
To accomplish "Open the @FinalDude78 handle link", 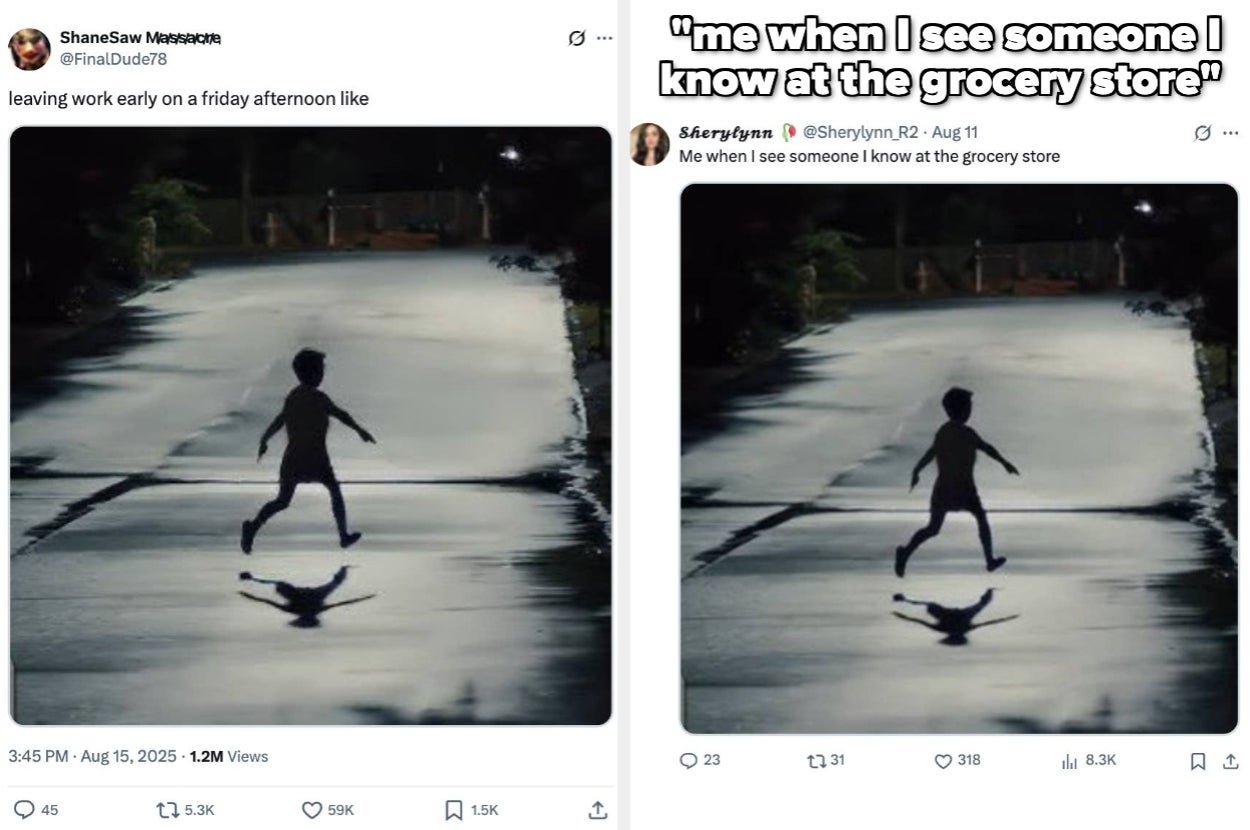I will pyautogui.click(x=113, y=59).
